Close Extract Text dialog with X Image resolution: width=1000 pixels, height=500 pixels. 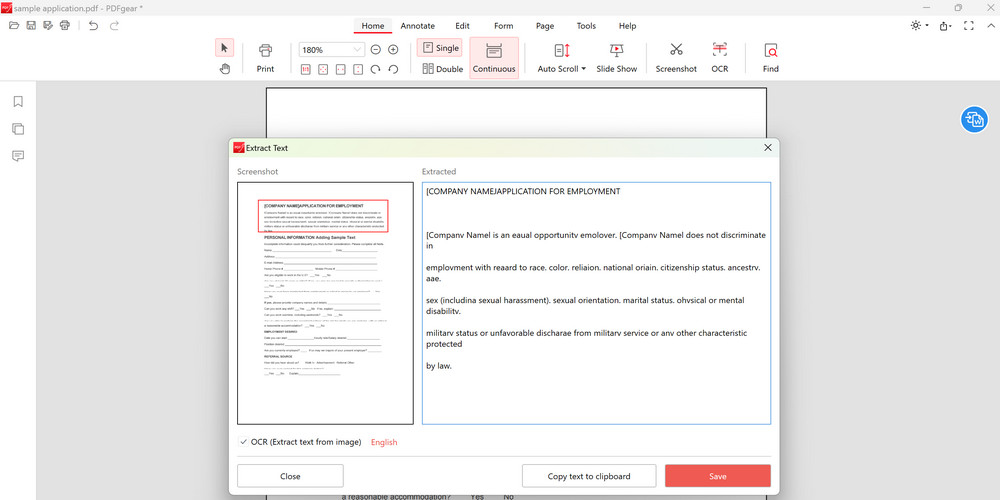click(x=767, y=147)
